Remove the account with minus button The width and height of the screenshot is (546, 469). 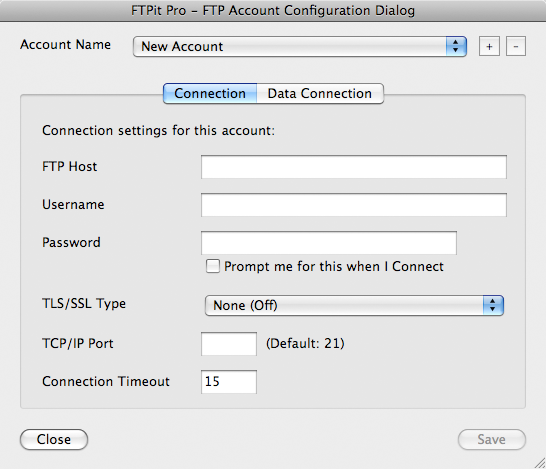coord(516,46)
